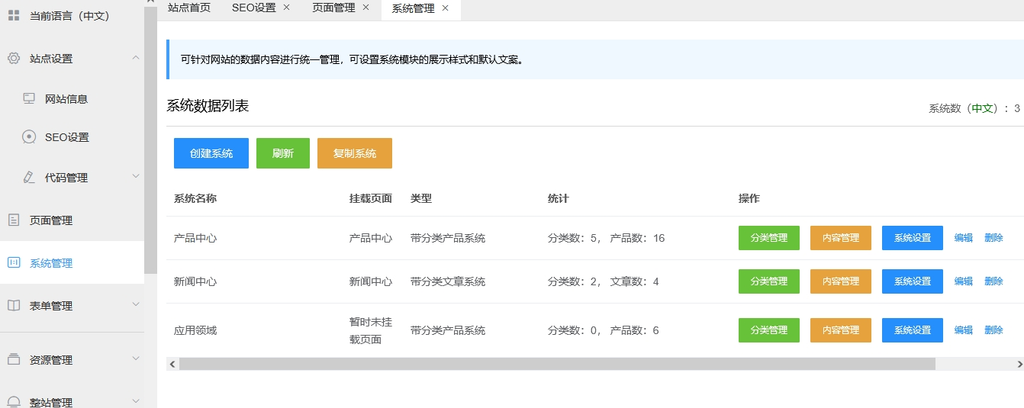Close the SEO设置 tab
1024x408 pixels.
(286, 8)
